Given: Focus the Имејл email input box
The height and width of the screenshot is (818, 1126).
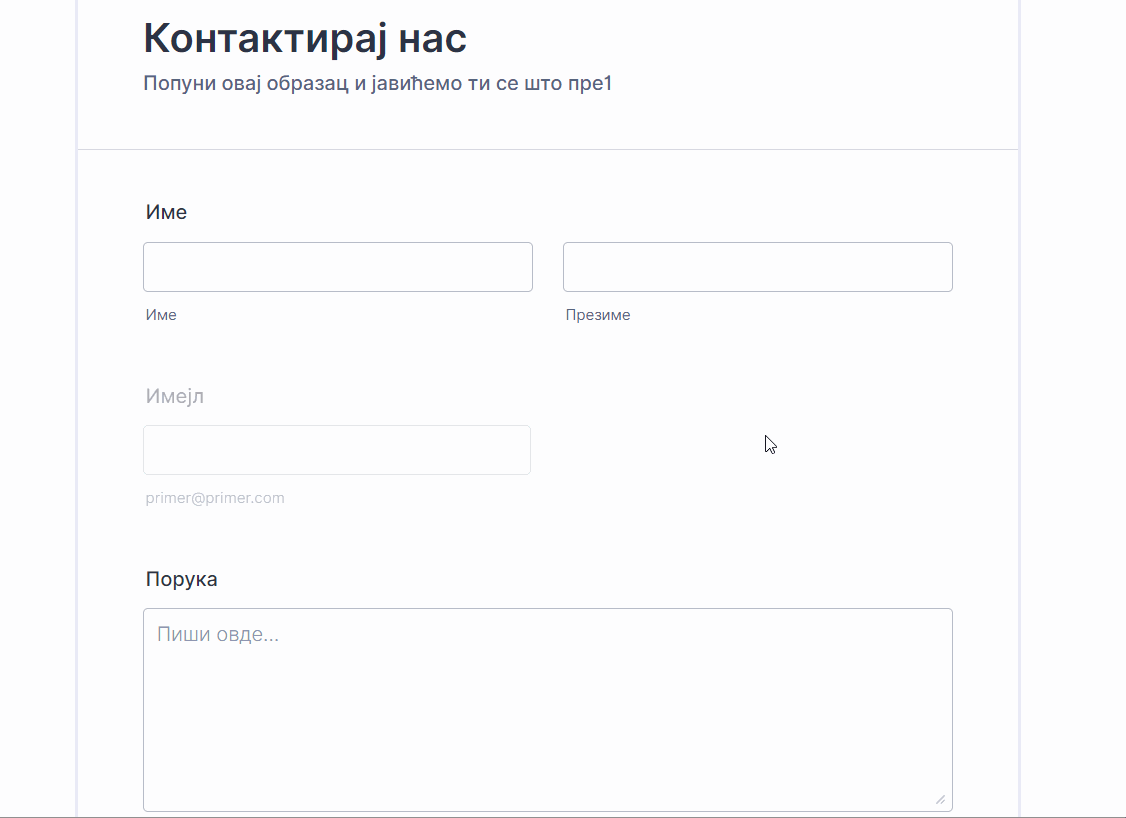Looking at the screenshot, I should click(x=337, y=450).
